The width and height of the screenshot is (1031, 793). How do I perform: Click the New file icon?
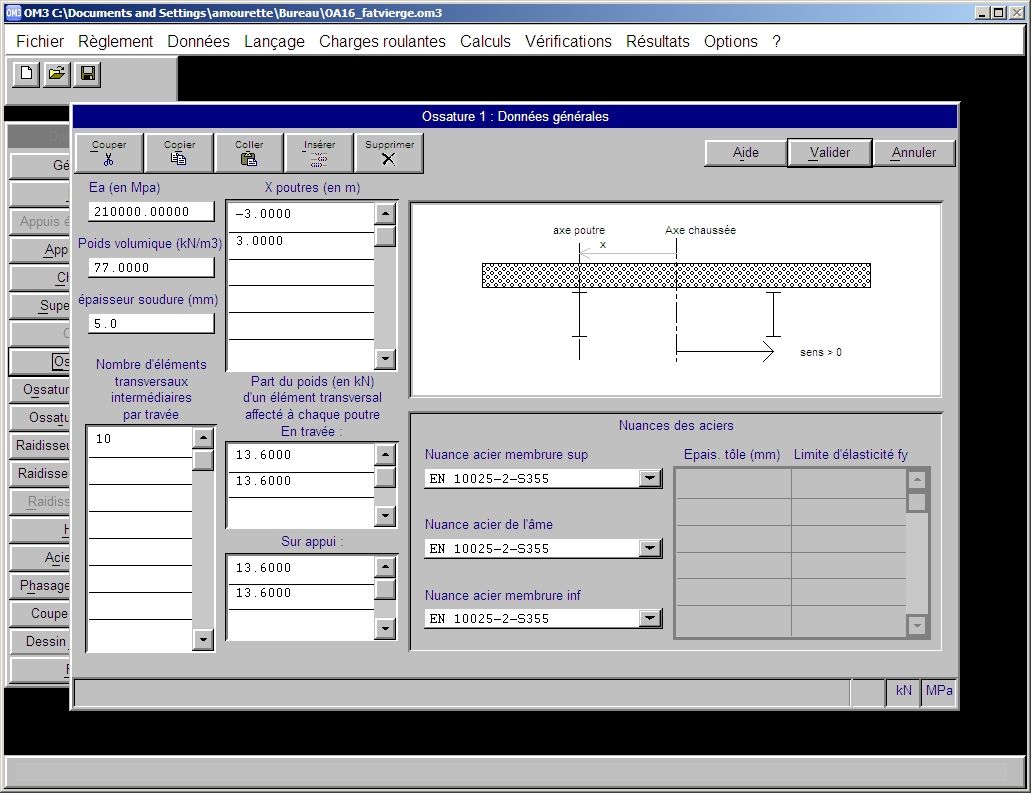coord(26,74)
